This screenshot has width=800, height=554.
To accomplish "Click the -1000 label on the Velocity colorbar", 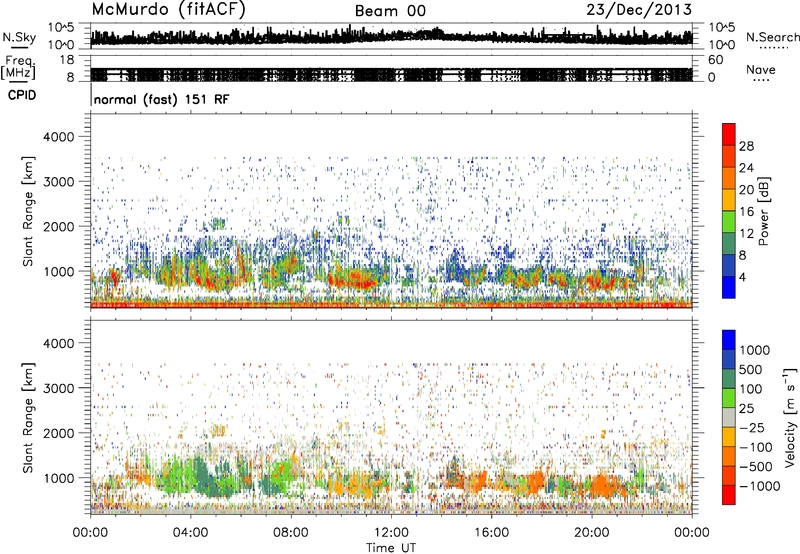I will [759, 486].
